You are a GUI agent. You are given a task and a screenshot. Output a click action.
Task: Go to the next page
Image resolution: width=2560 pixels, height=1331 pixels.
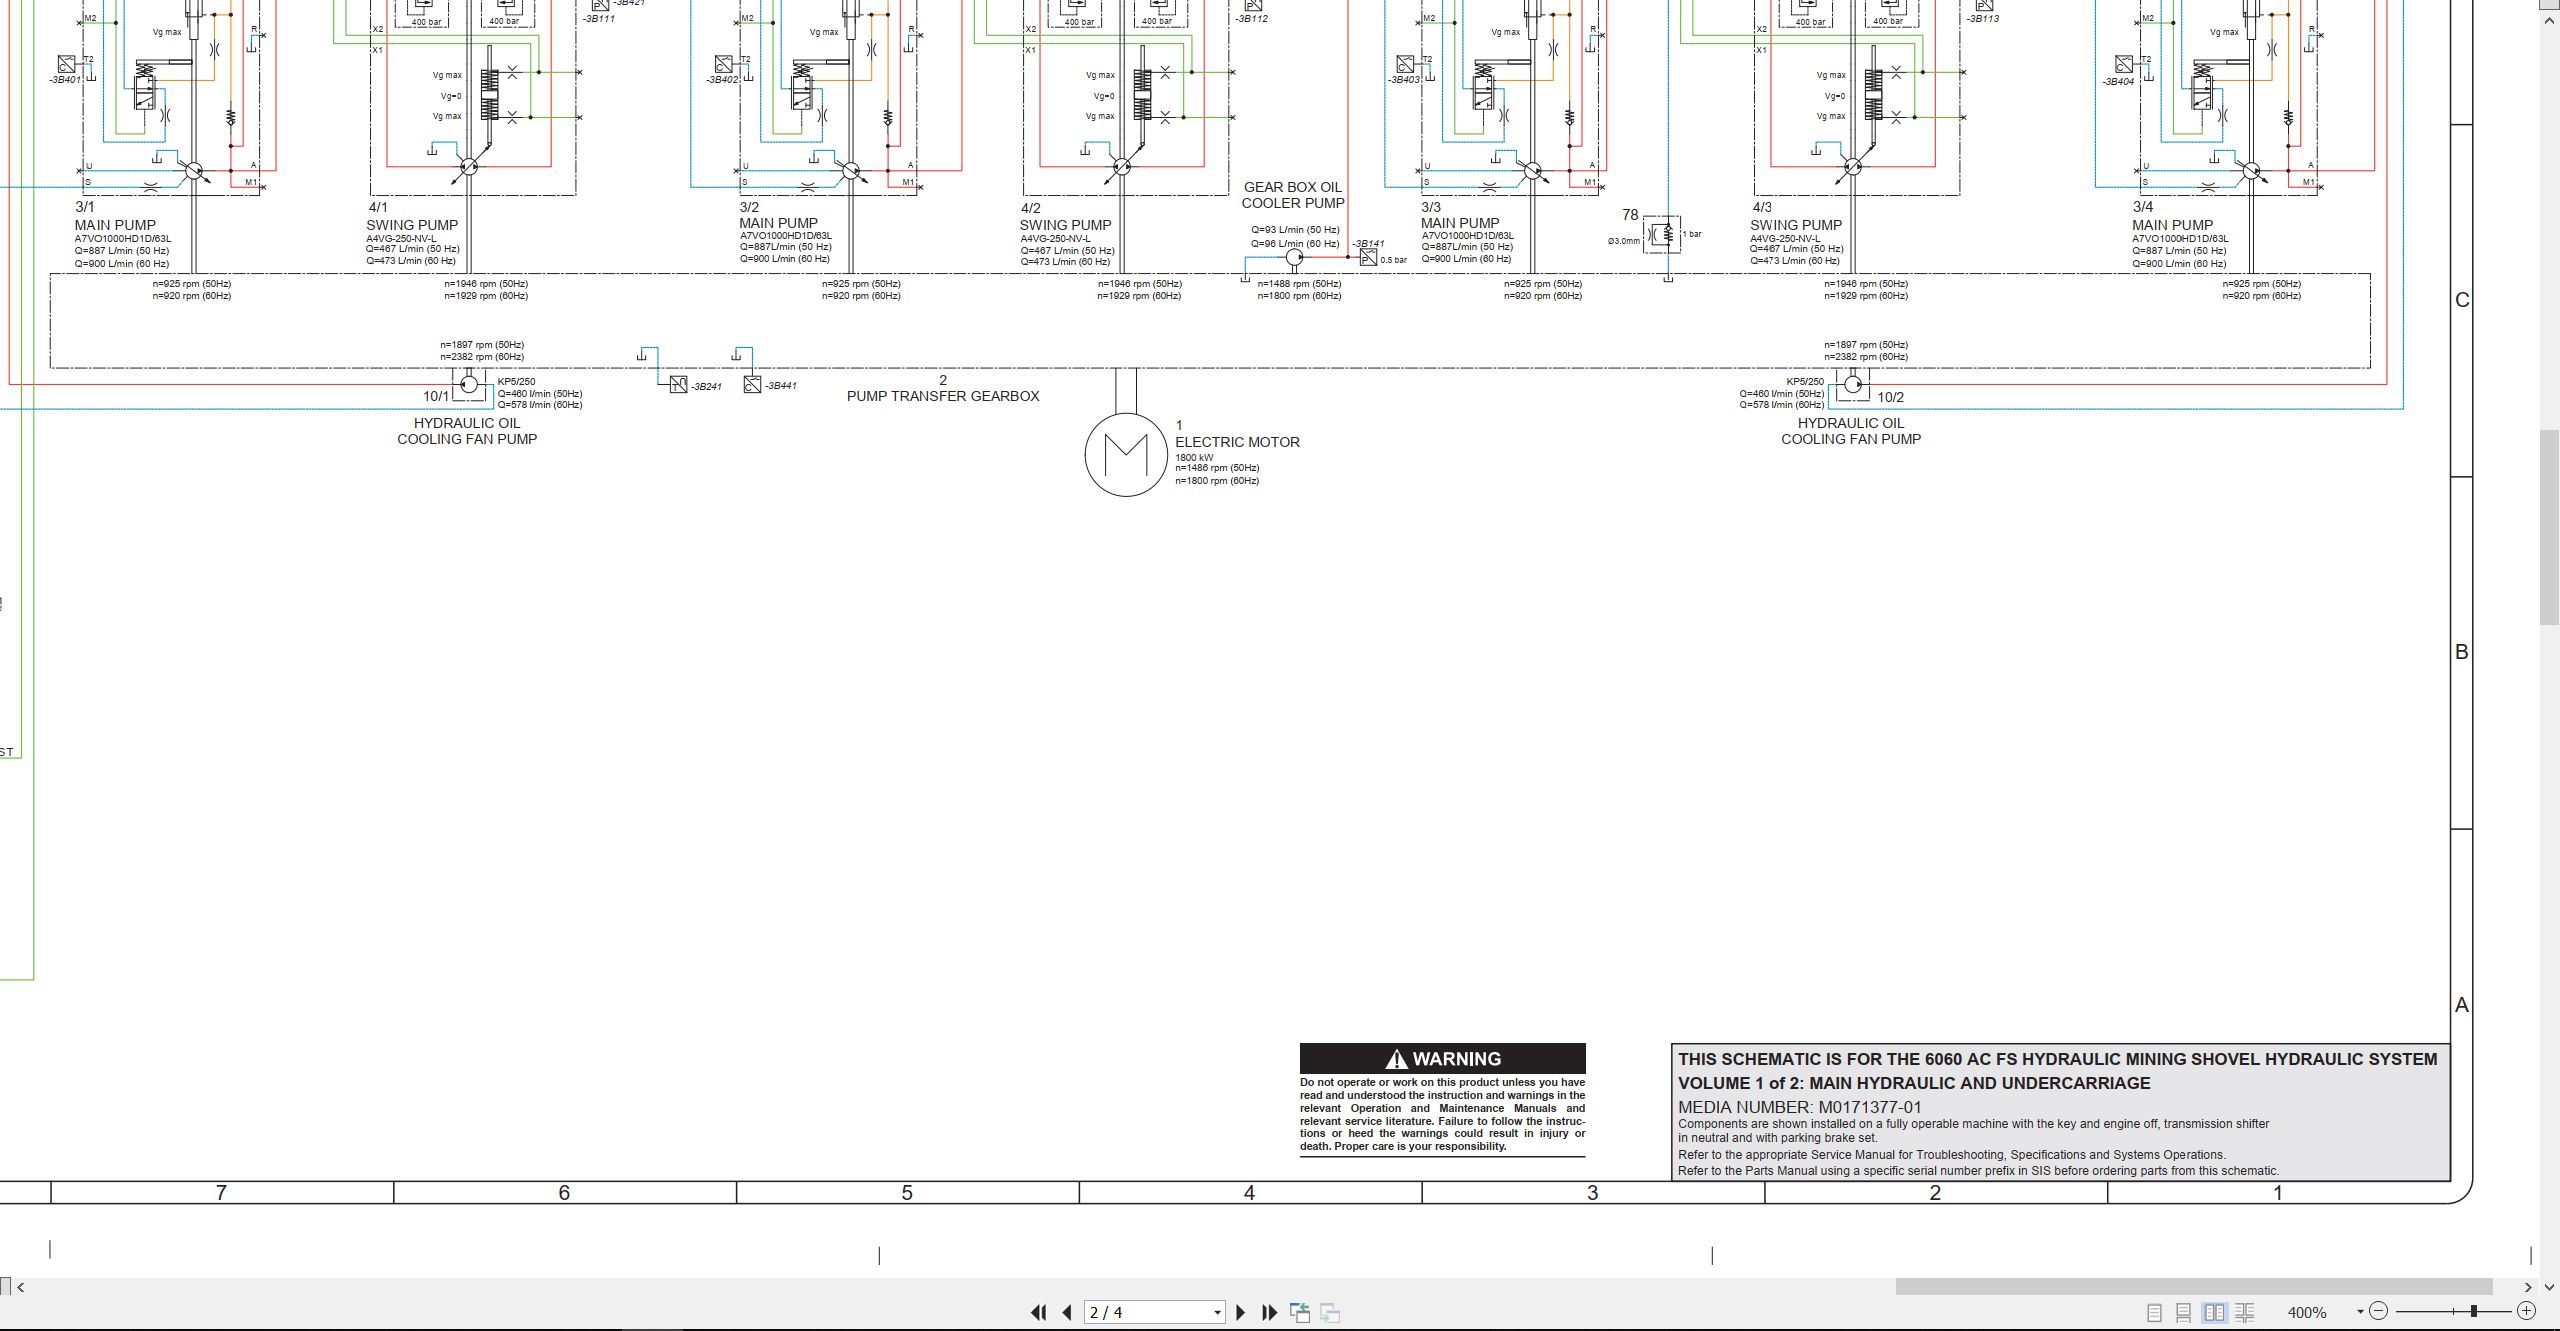coord(1241,1312)
